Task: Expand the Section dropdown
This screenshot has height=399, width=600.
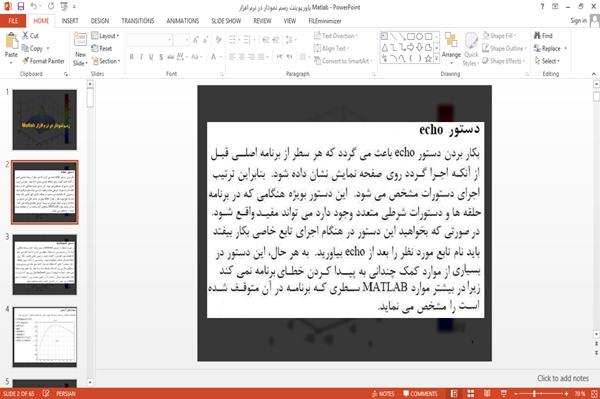Action: click(106, 61)
